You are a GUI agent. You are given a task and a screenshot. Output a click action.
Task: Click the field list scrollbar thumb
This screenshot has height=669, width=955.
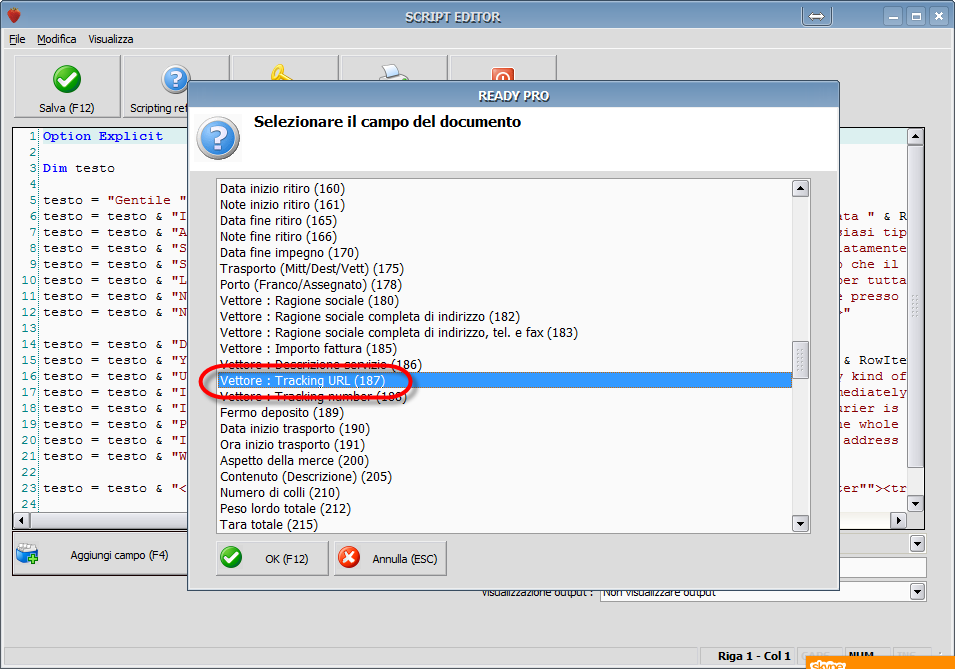[800, 359]
